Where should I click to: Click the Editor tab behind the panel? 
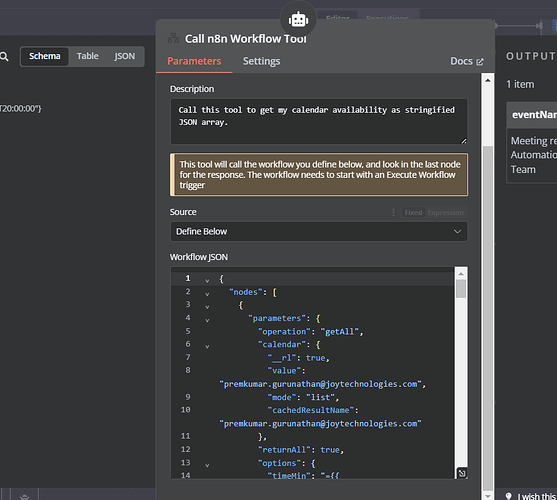pos(338,17)
